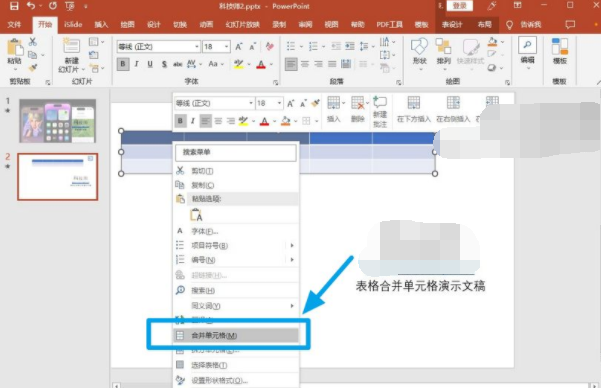Switch to the iSlide ribbon tab

73,25
